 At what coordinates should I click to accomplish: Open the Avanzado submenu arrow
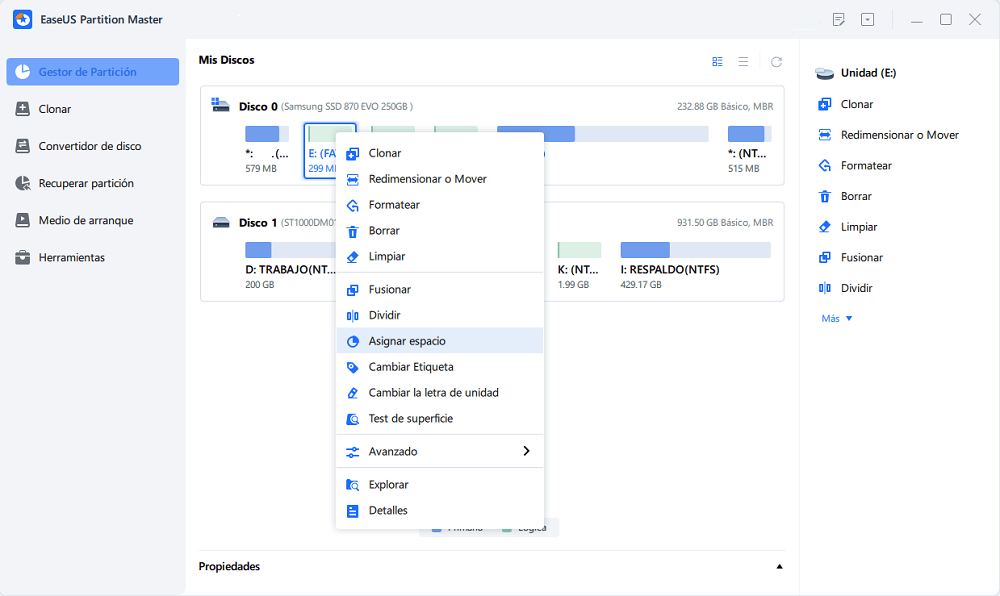tap(526, 451)
